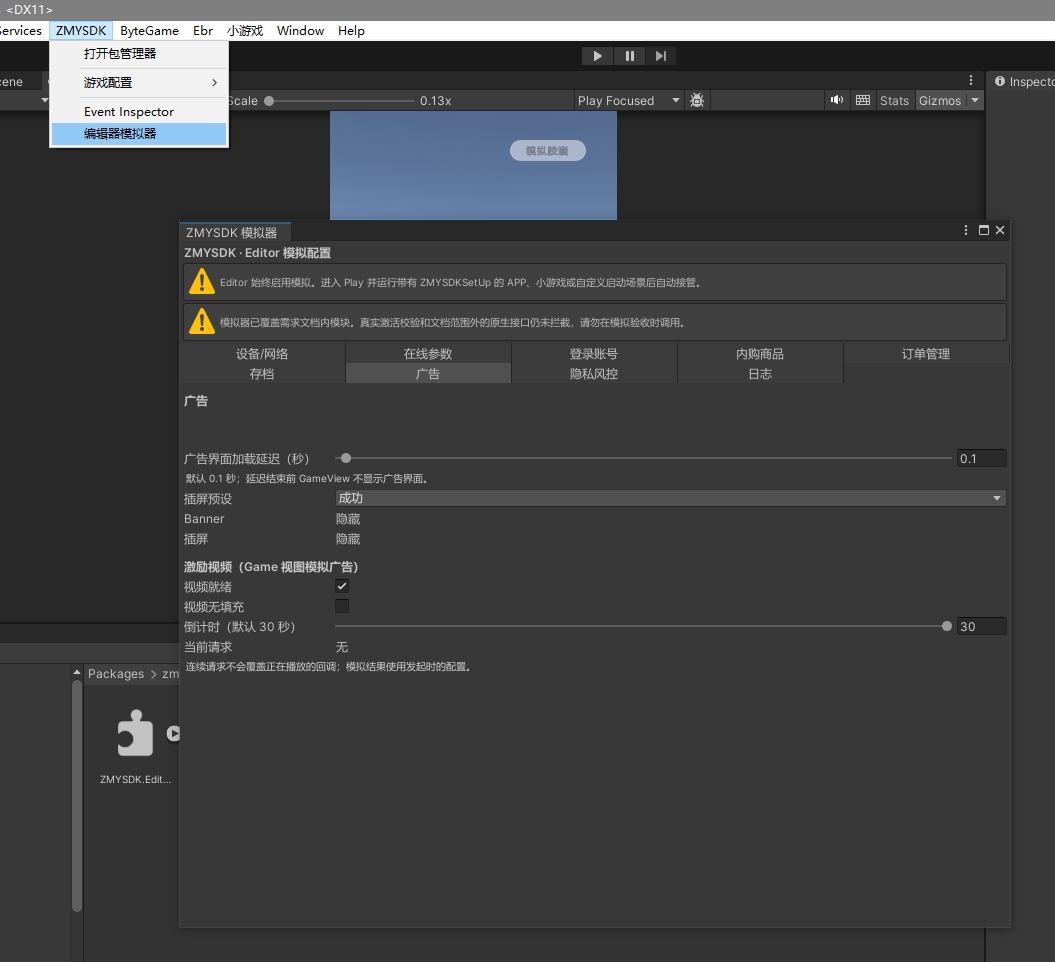Switch to the 广告 tab

click(x=428, y=374)
